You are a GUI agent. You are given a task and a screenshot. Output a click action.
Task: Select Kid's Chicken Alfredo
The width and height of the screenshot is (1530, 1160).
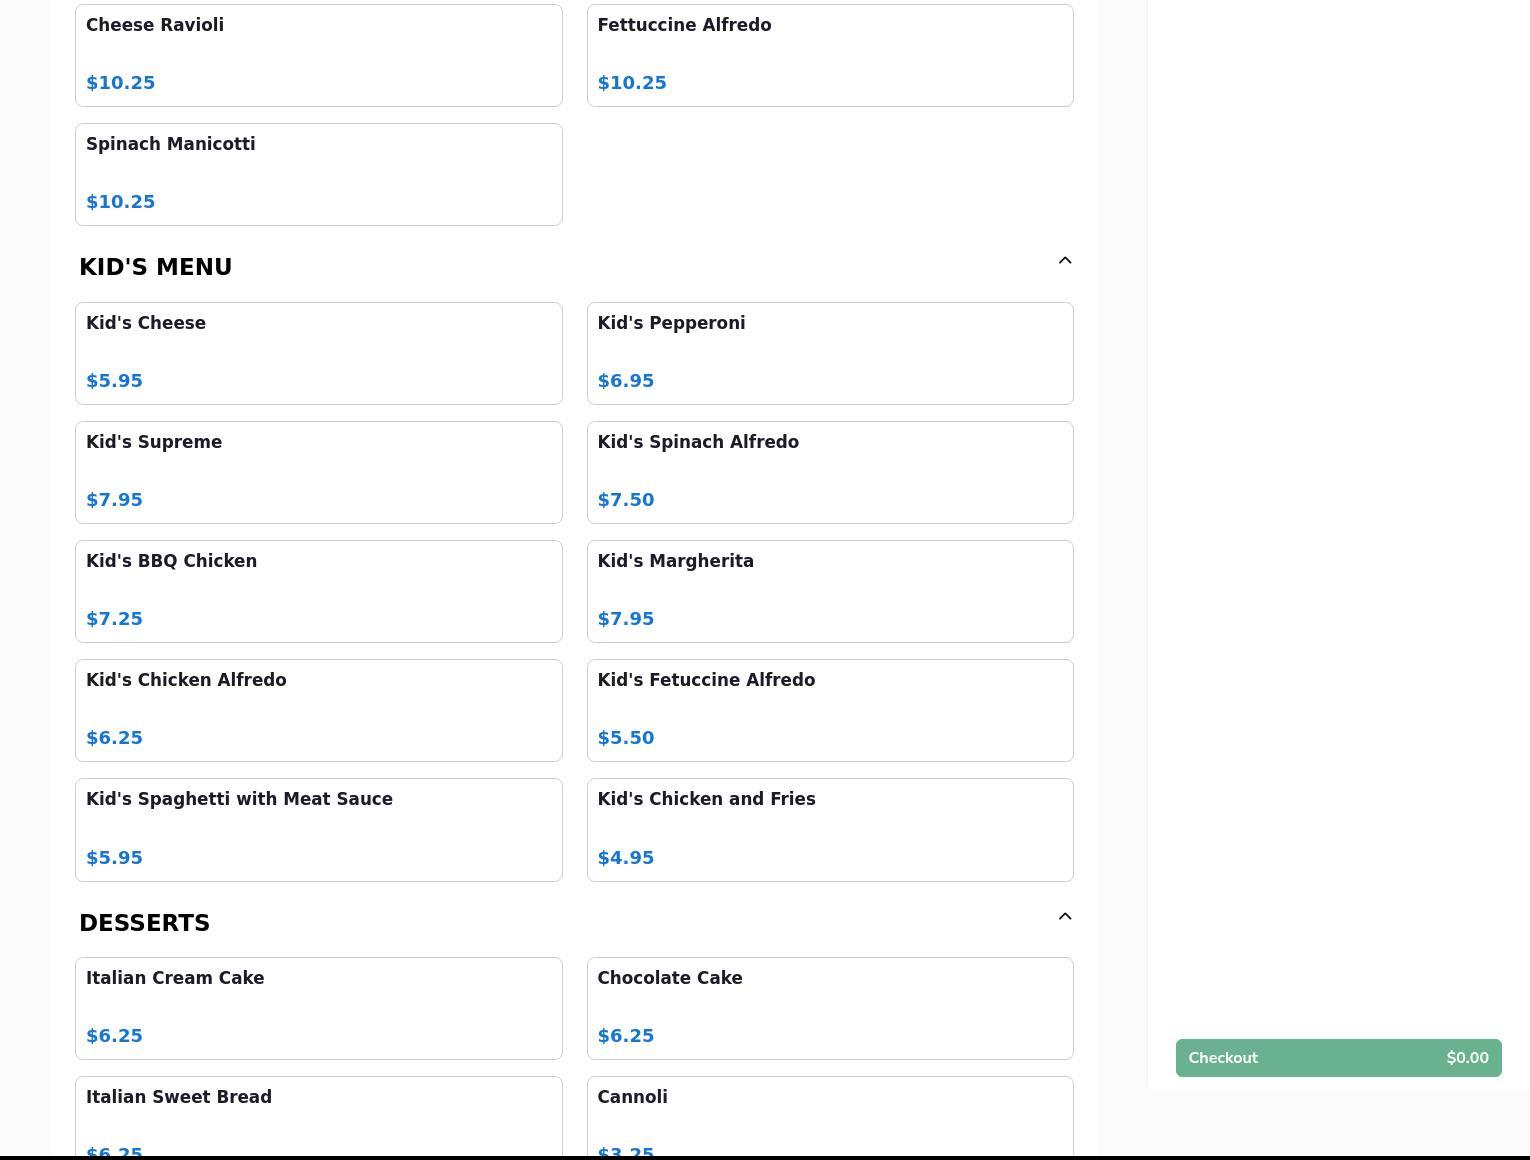click(318, 710)
